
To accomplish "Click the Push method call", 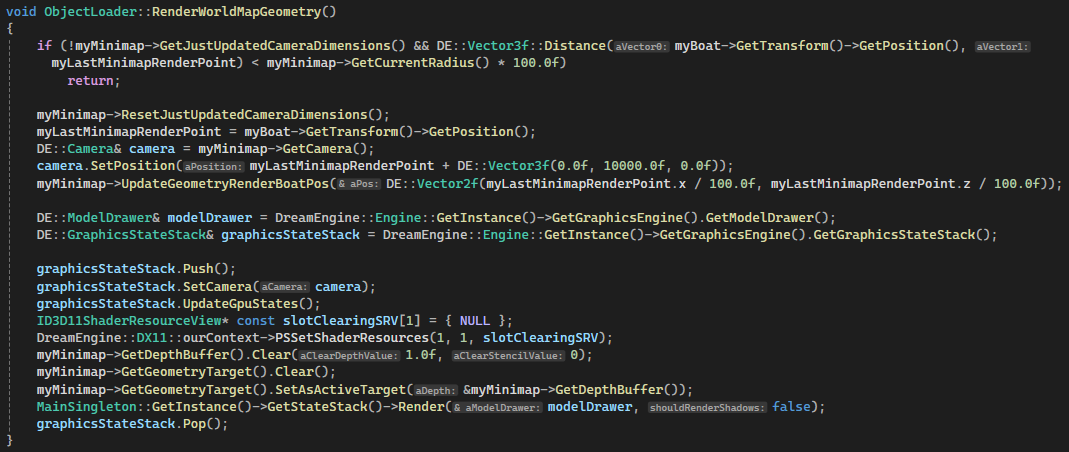I will coord(198,269).
